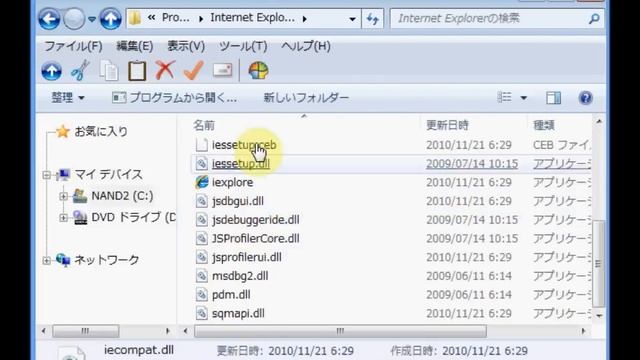Select the Pro... breadcrumb segment

coord(176,18)
